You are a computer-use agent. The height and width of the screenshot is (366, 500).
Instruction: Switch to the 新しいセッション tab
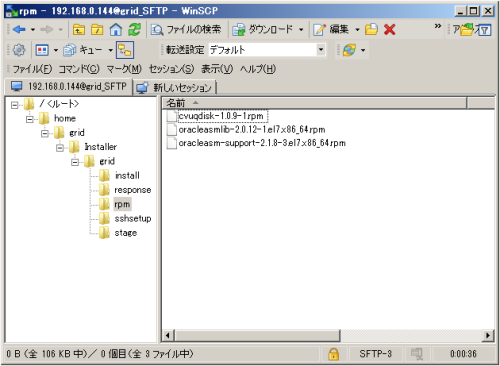(174, 87)
